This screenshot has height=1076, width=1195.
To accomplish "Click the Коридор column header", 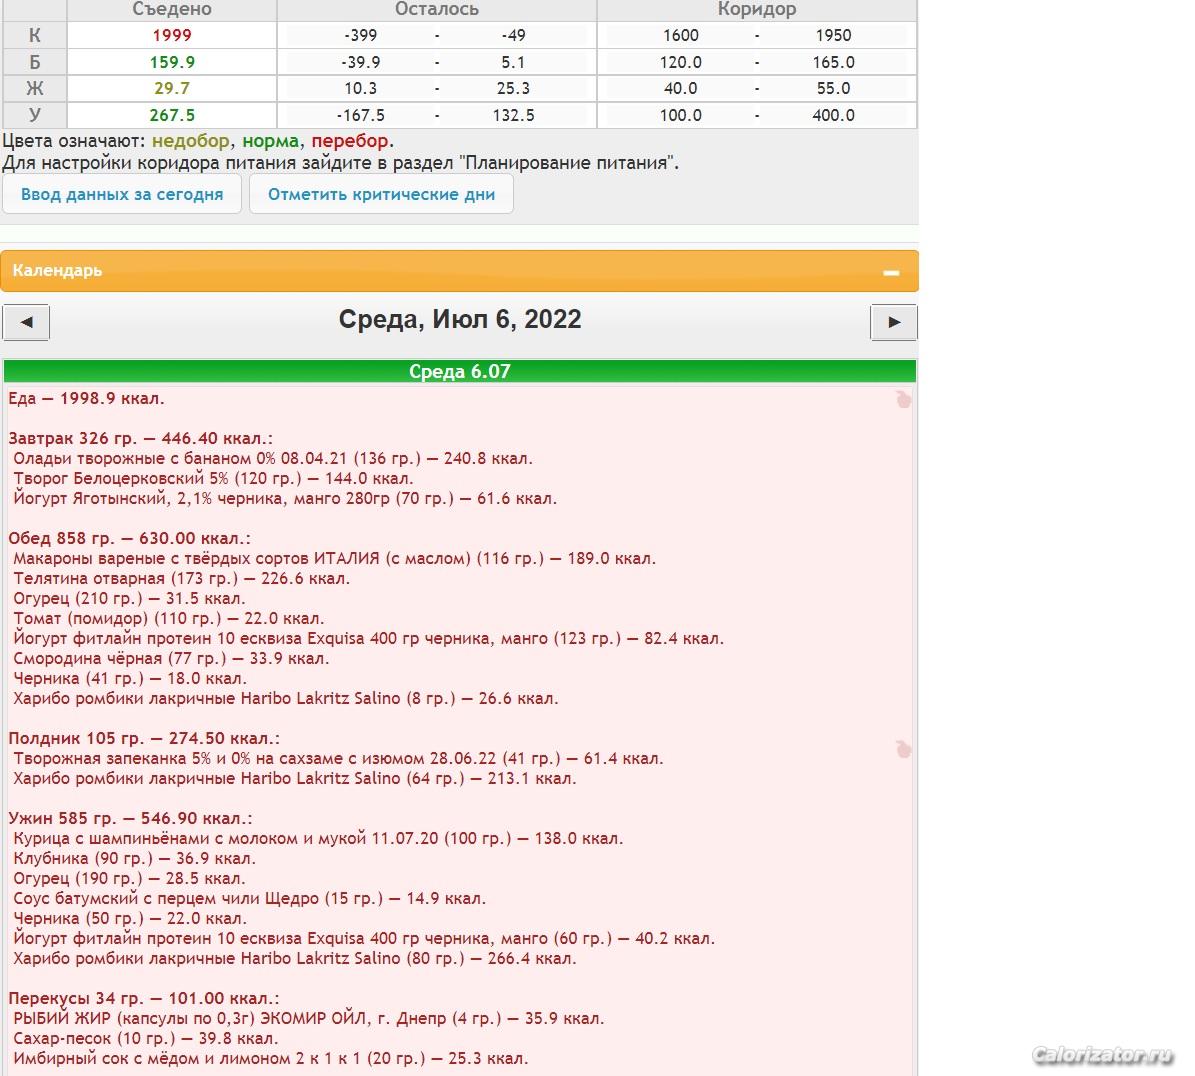I will 756,9.
